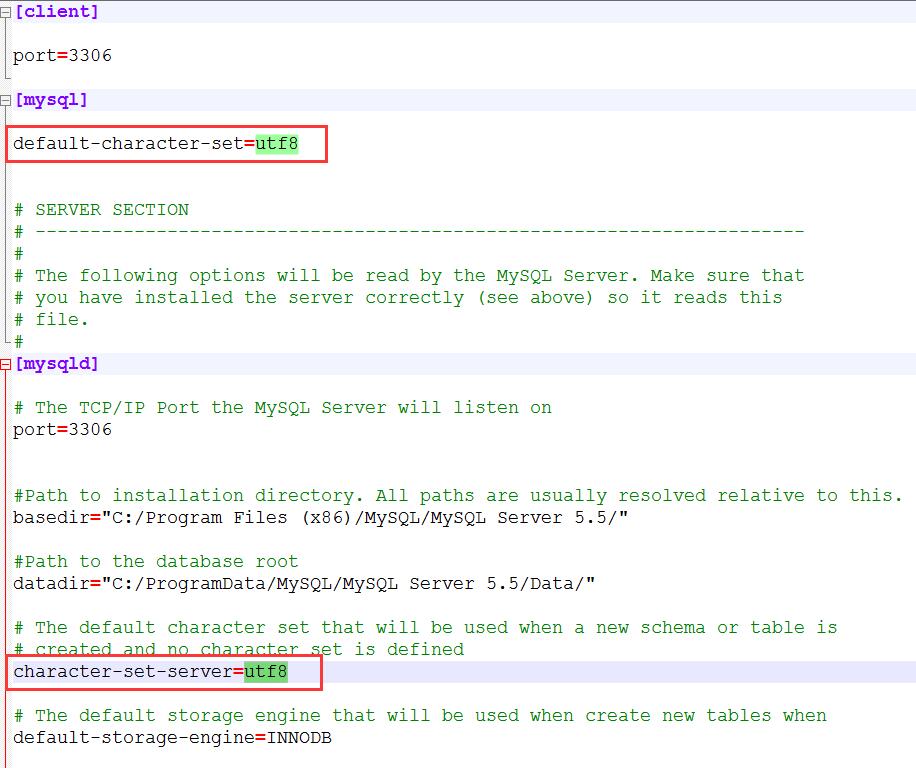Screen dimensions: 916x768
Task: Click the [mysql] section header text
Action: tap(51, 100)
